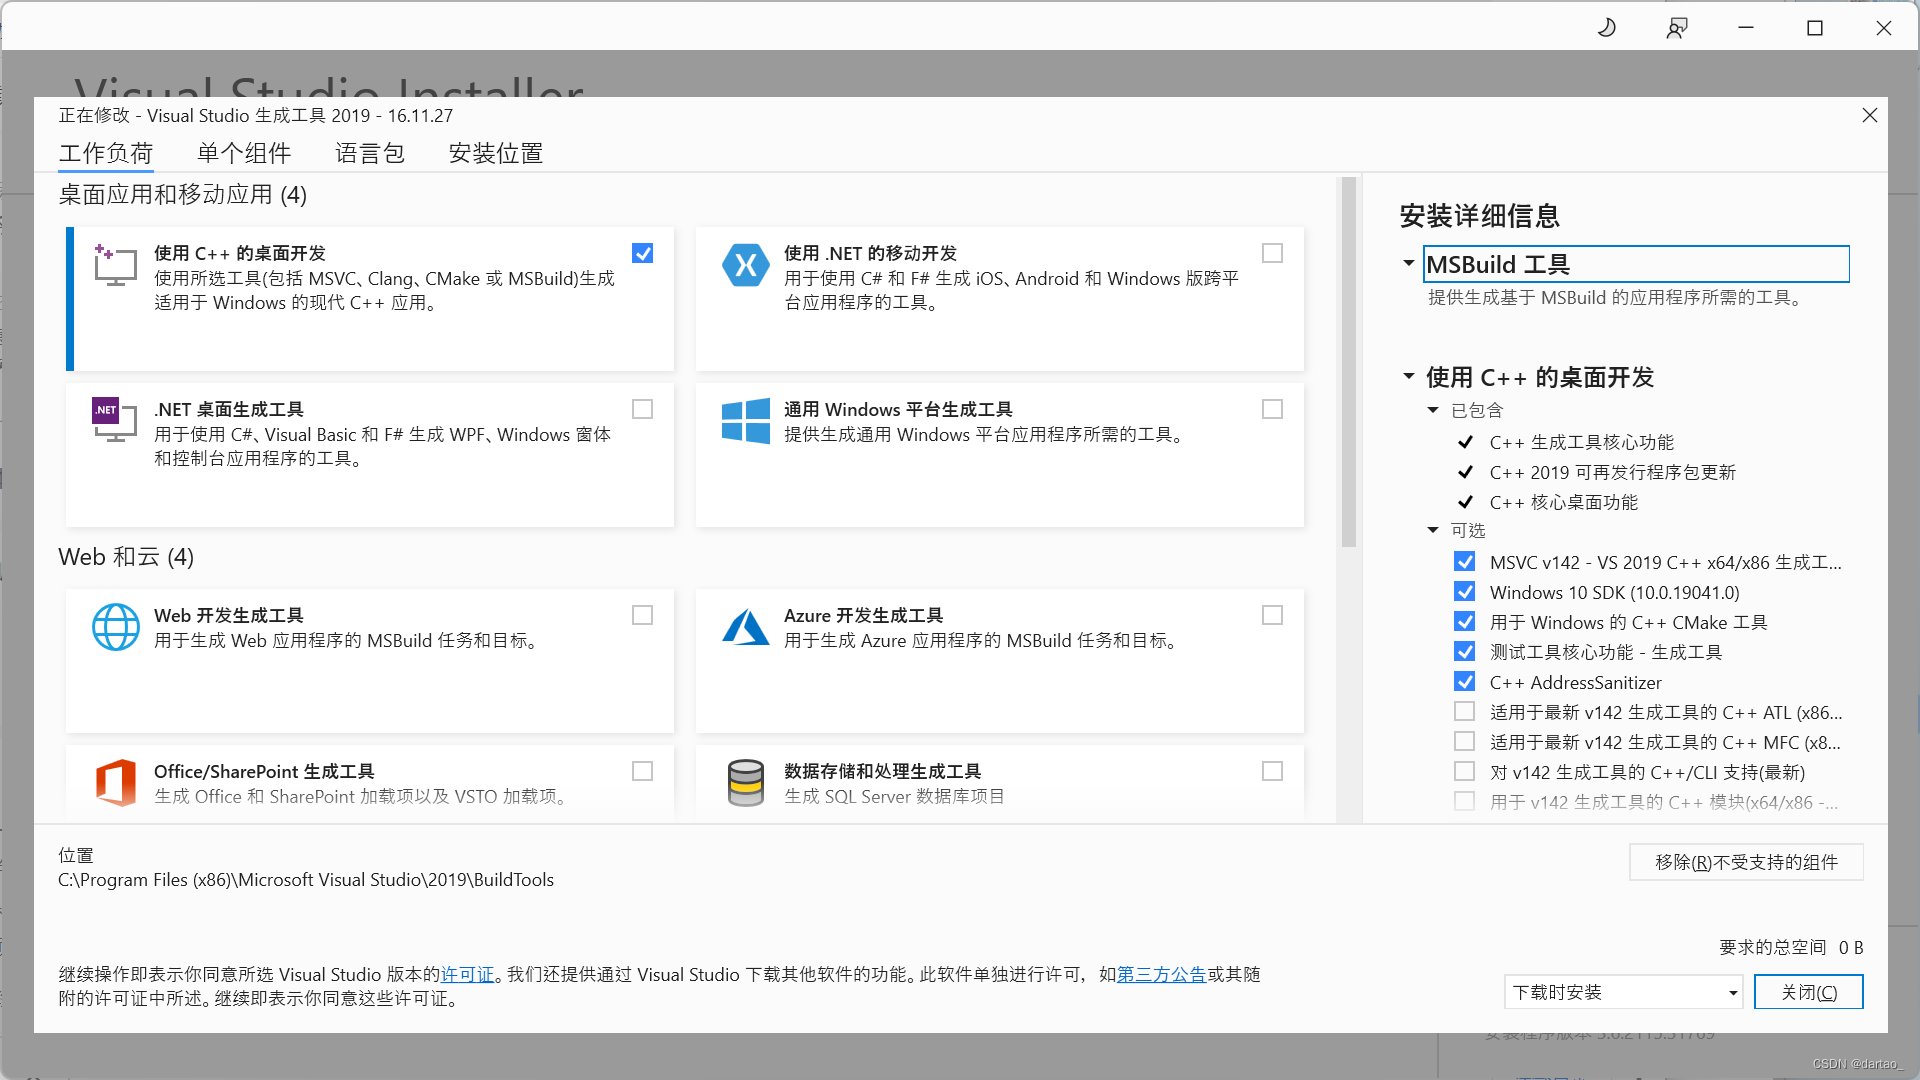Uncheck the Windows 10 SDK component checkbox

point(1464,592)
